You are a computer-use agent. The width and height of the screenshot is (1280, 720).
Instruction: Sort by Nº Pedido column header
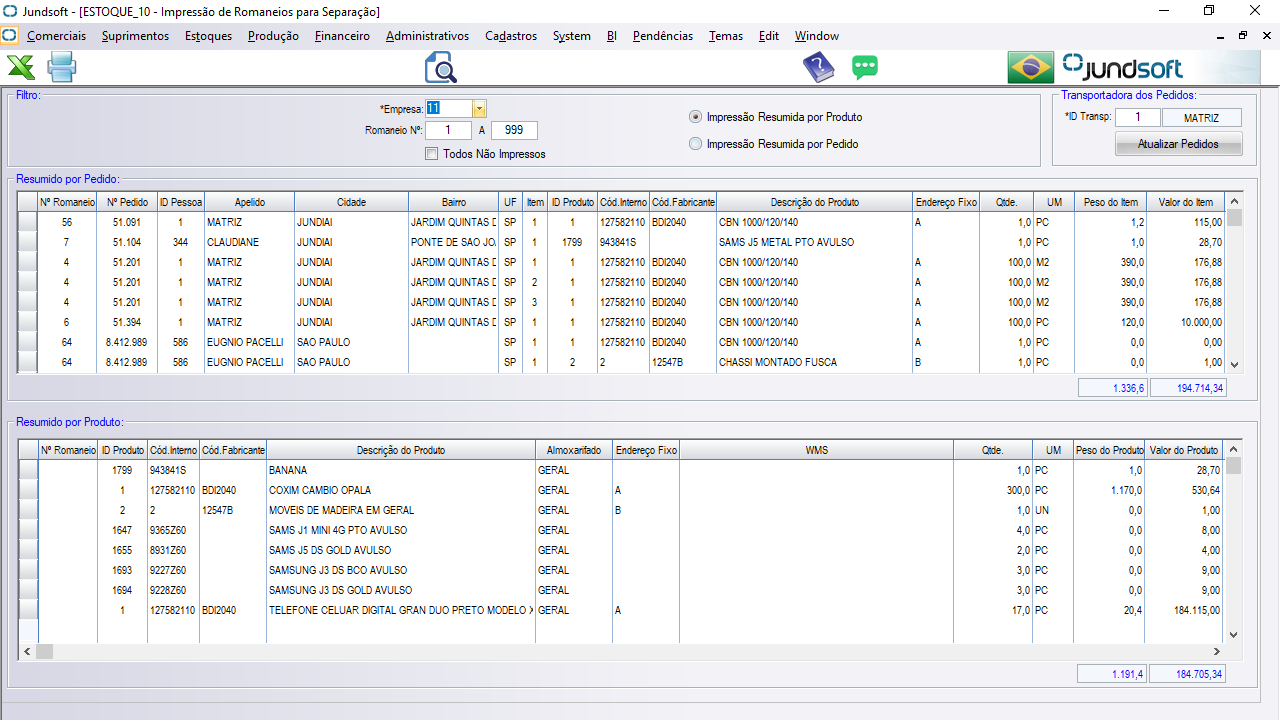(x=127, y=202)
